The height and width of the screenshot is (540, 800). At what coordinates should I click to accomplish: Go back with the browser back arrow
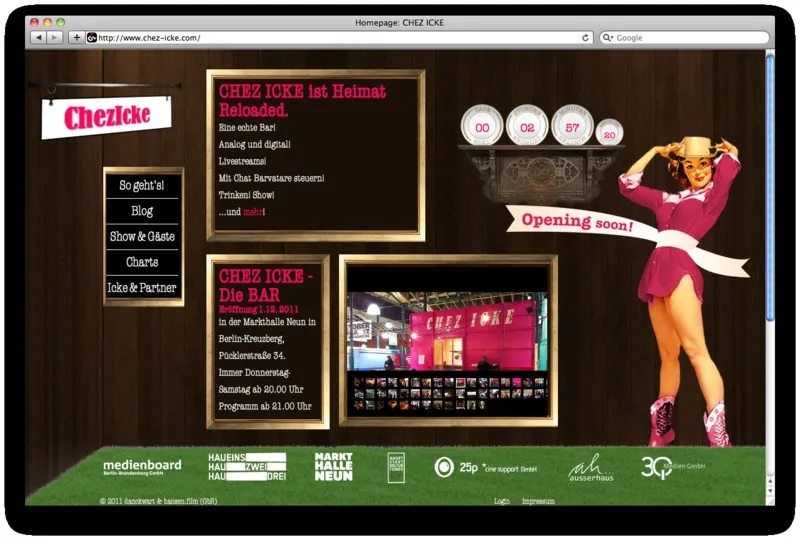(x=39, y=37)
